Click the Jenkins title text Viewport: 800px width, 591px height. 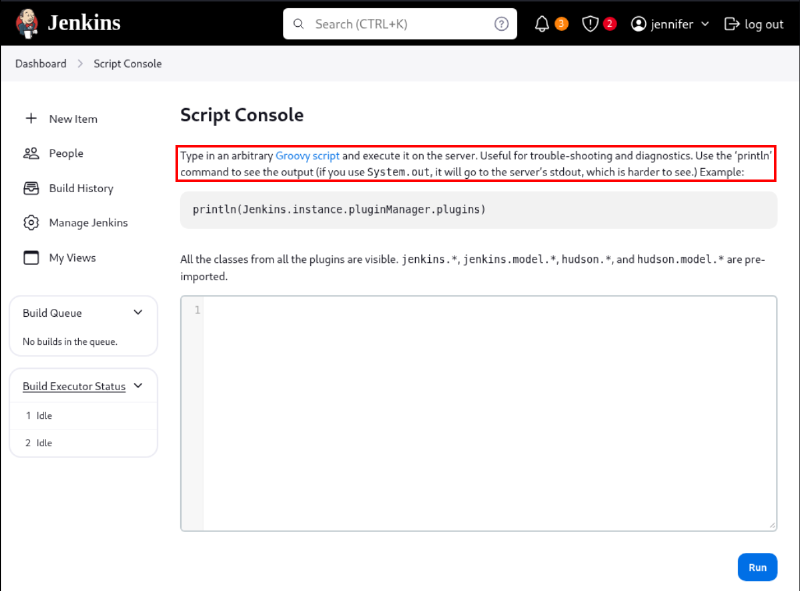tap(84, 23)
